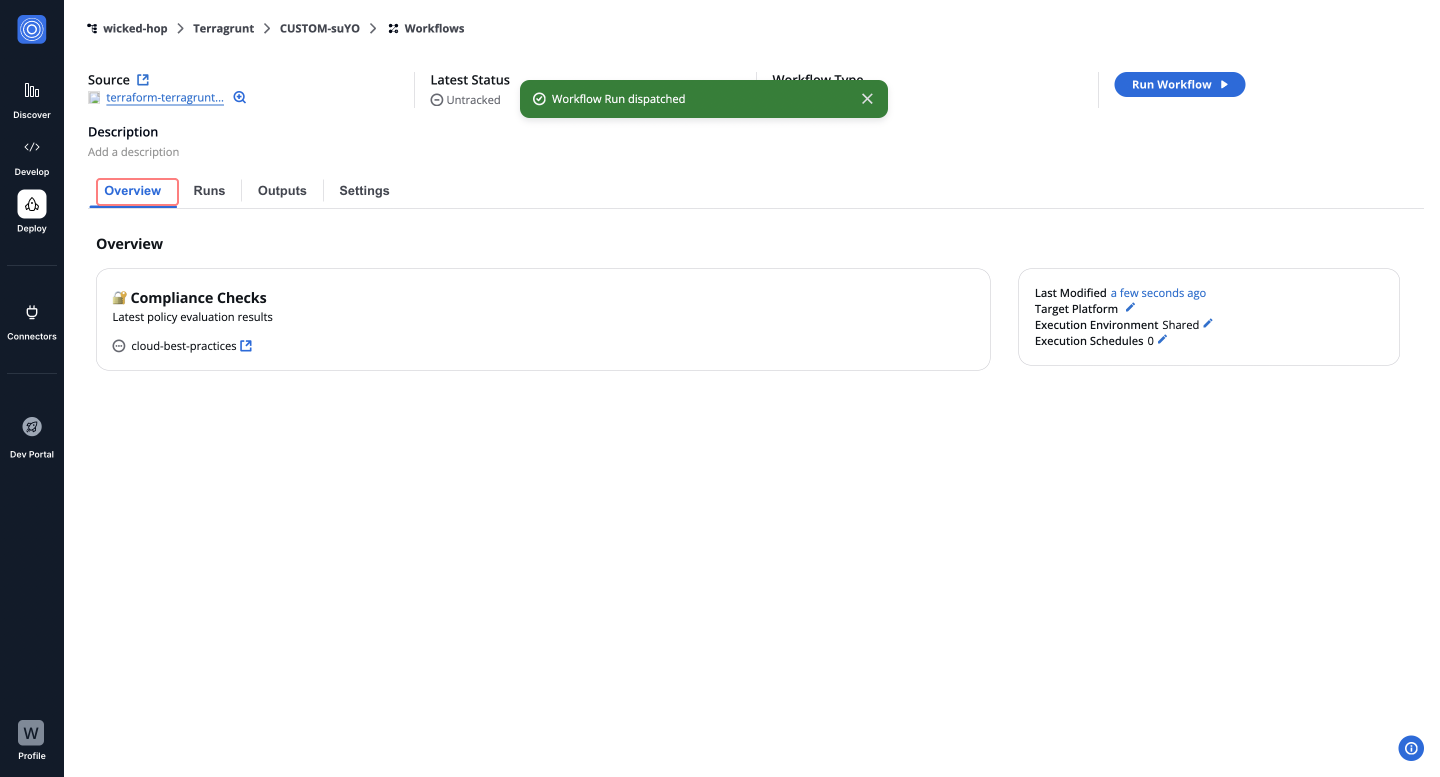
Task: Click Add a description field
Action: [x=134, y=152]
